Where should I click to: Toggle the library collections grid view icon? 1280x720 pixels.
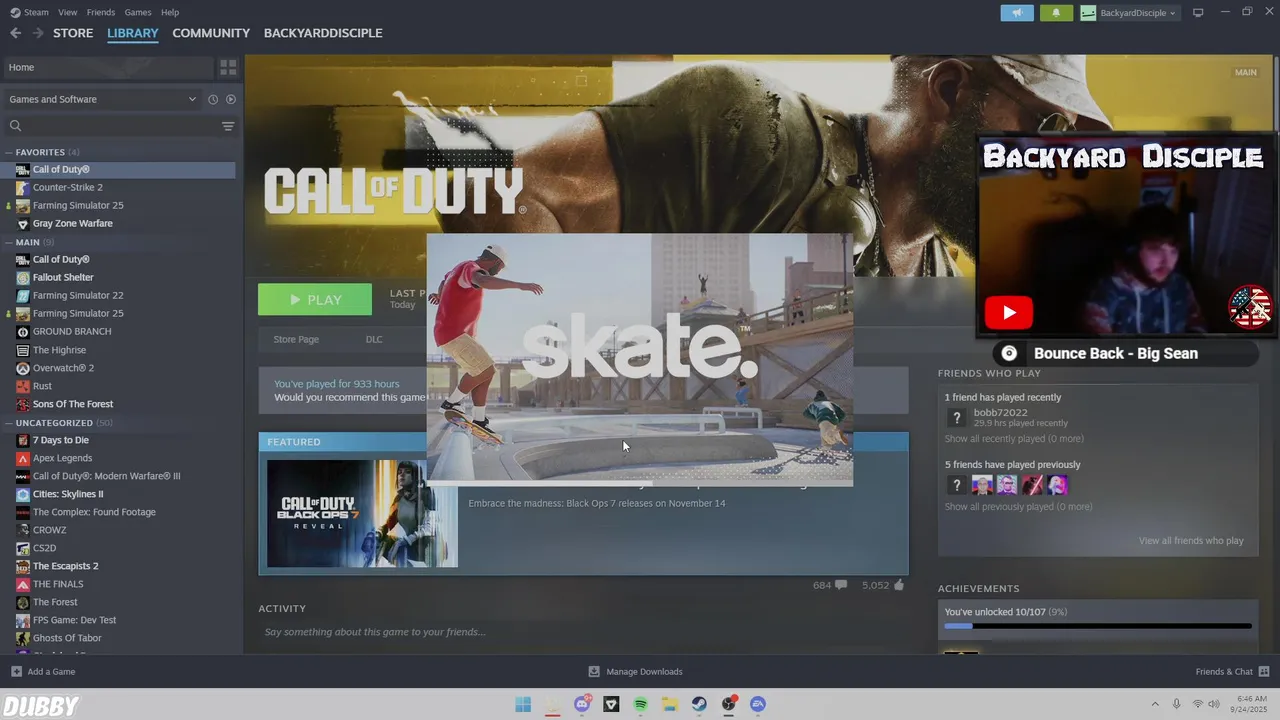tap(228, 67)
